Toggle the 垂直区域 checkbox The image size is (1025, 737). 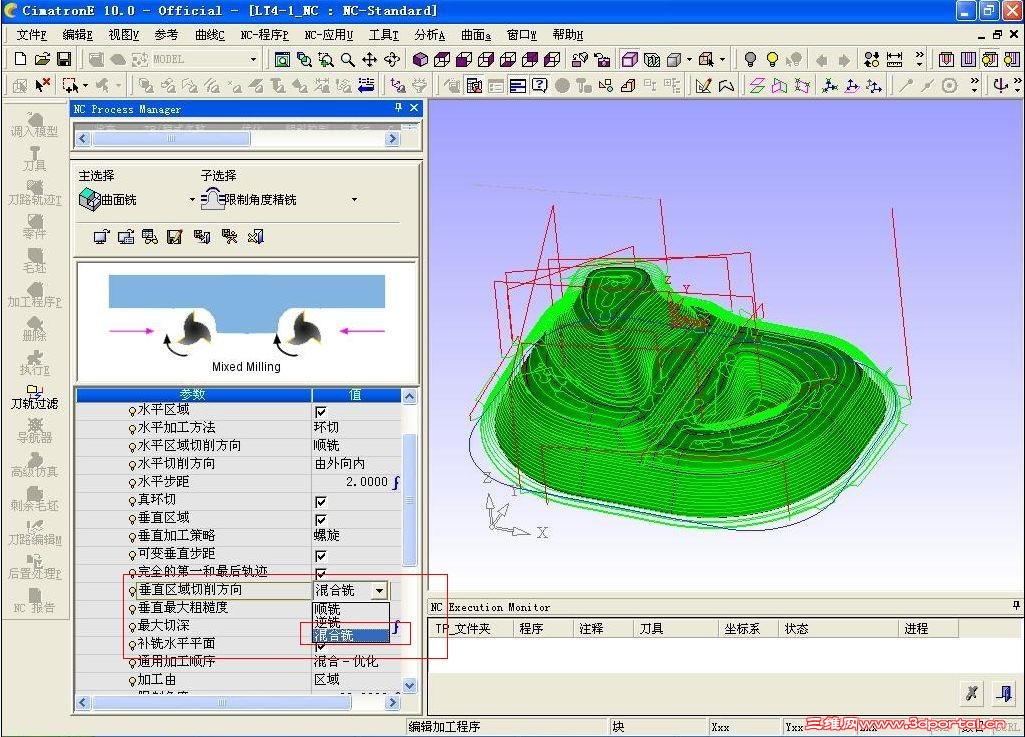(x=320, y=519)
